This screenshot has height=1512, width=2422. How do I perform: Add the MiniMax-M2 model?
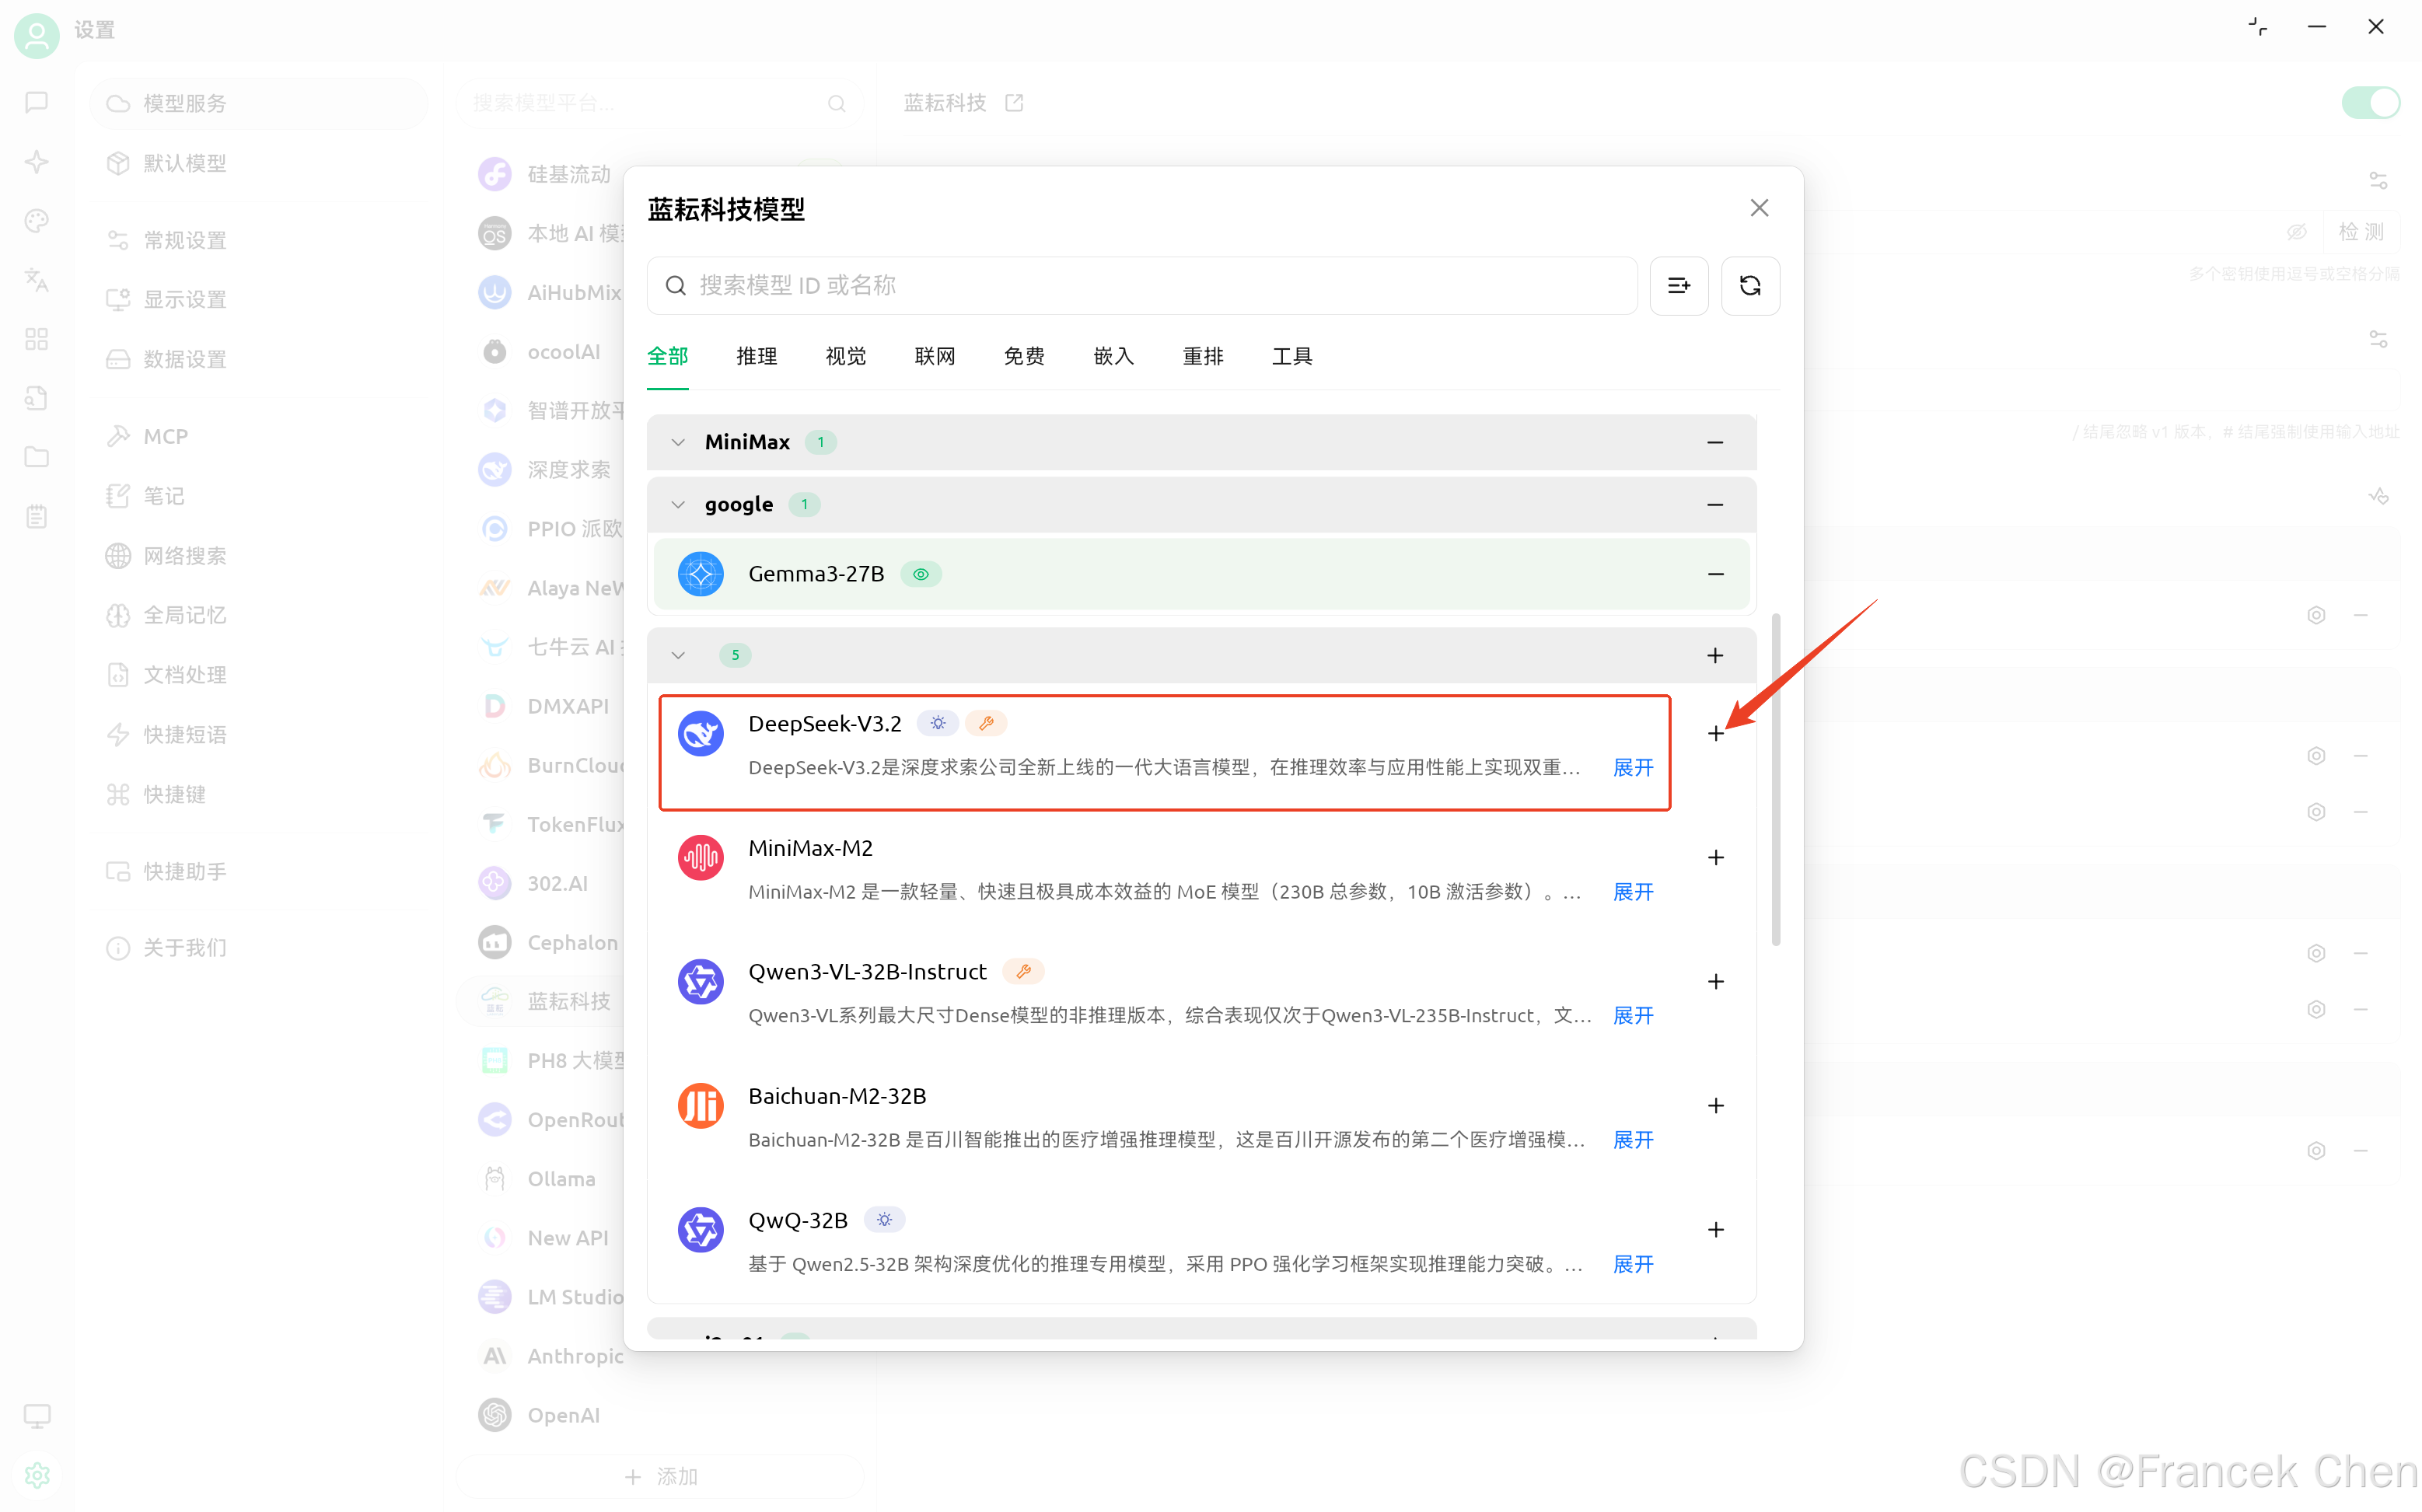[x=1715, y=858]
